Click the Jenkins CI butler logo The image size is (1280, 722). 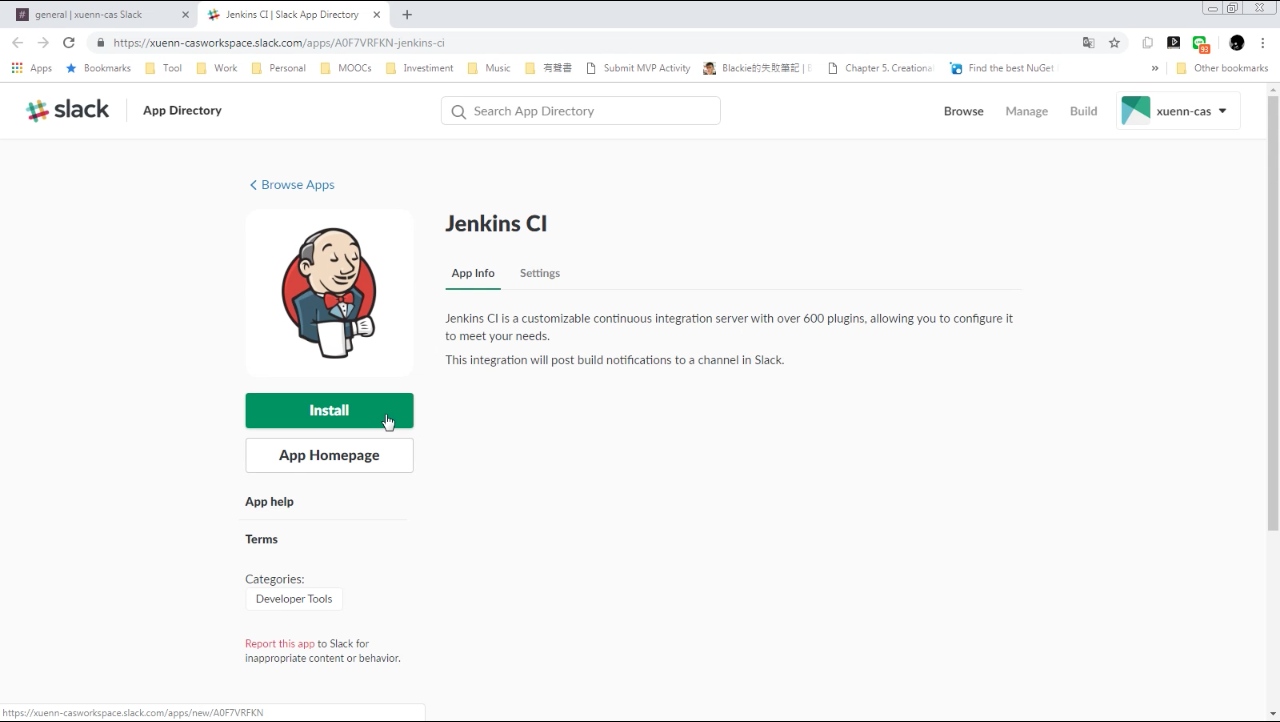coord(329,293)
